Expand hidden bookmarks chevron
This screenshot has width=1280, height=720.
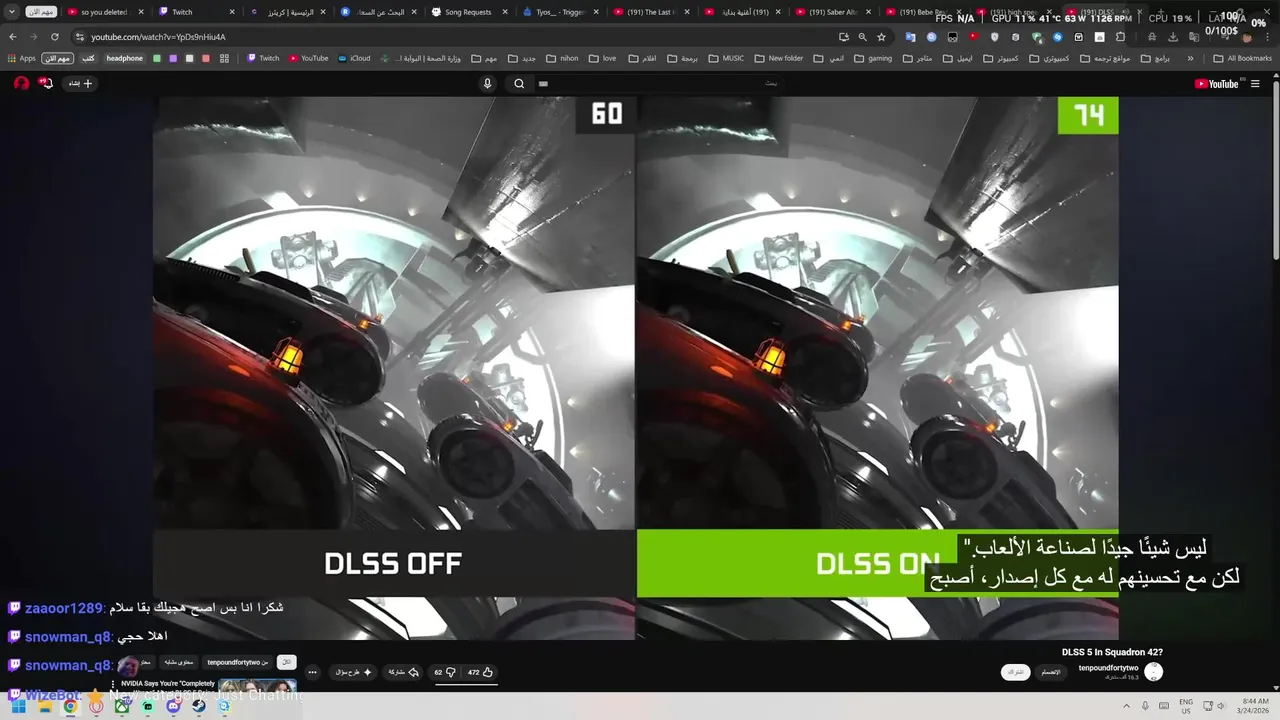click(x=1190, y=58)
